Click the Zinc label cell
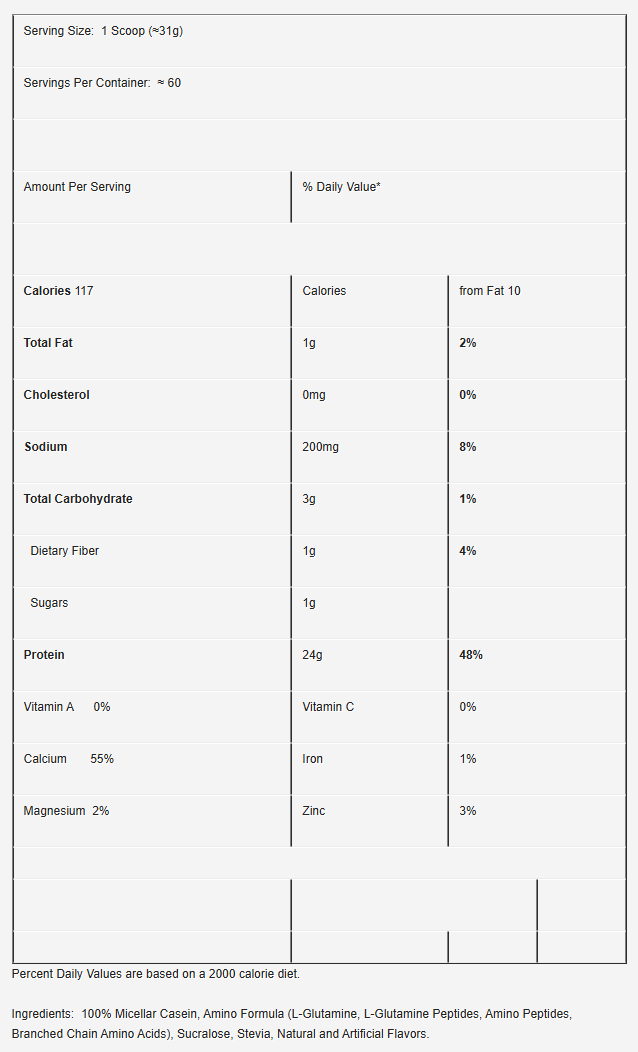Image resolution: width=638 pixels, height=1052 pixels. click(370, 821)
